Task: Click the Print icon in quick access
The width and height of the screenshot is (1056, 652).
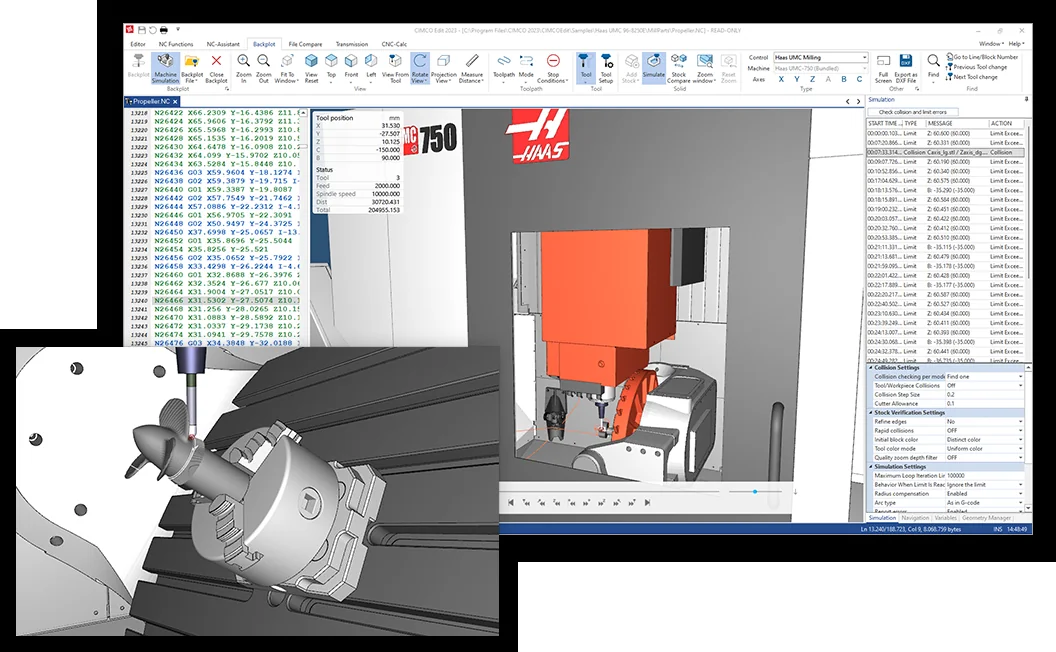Action: [163, 30]
